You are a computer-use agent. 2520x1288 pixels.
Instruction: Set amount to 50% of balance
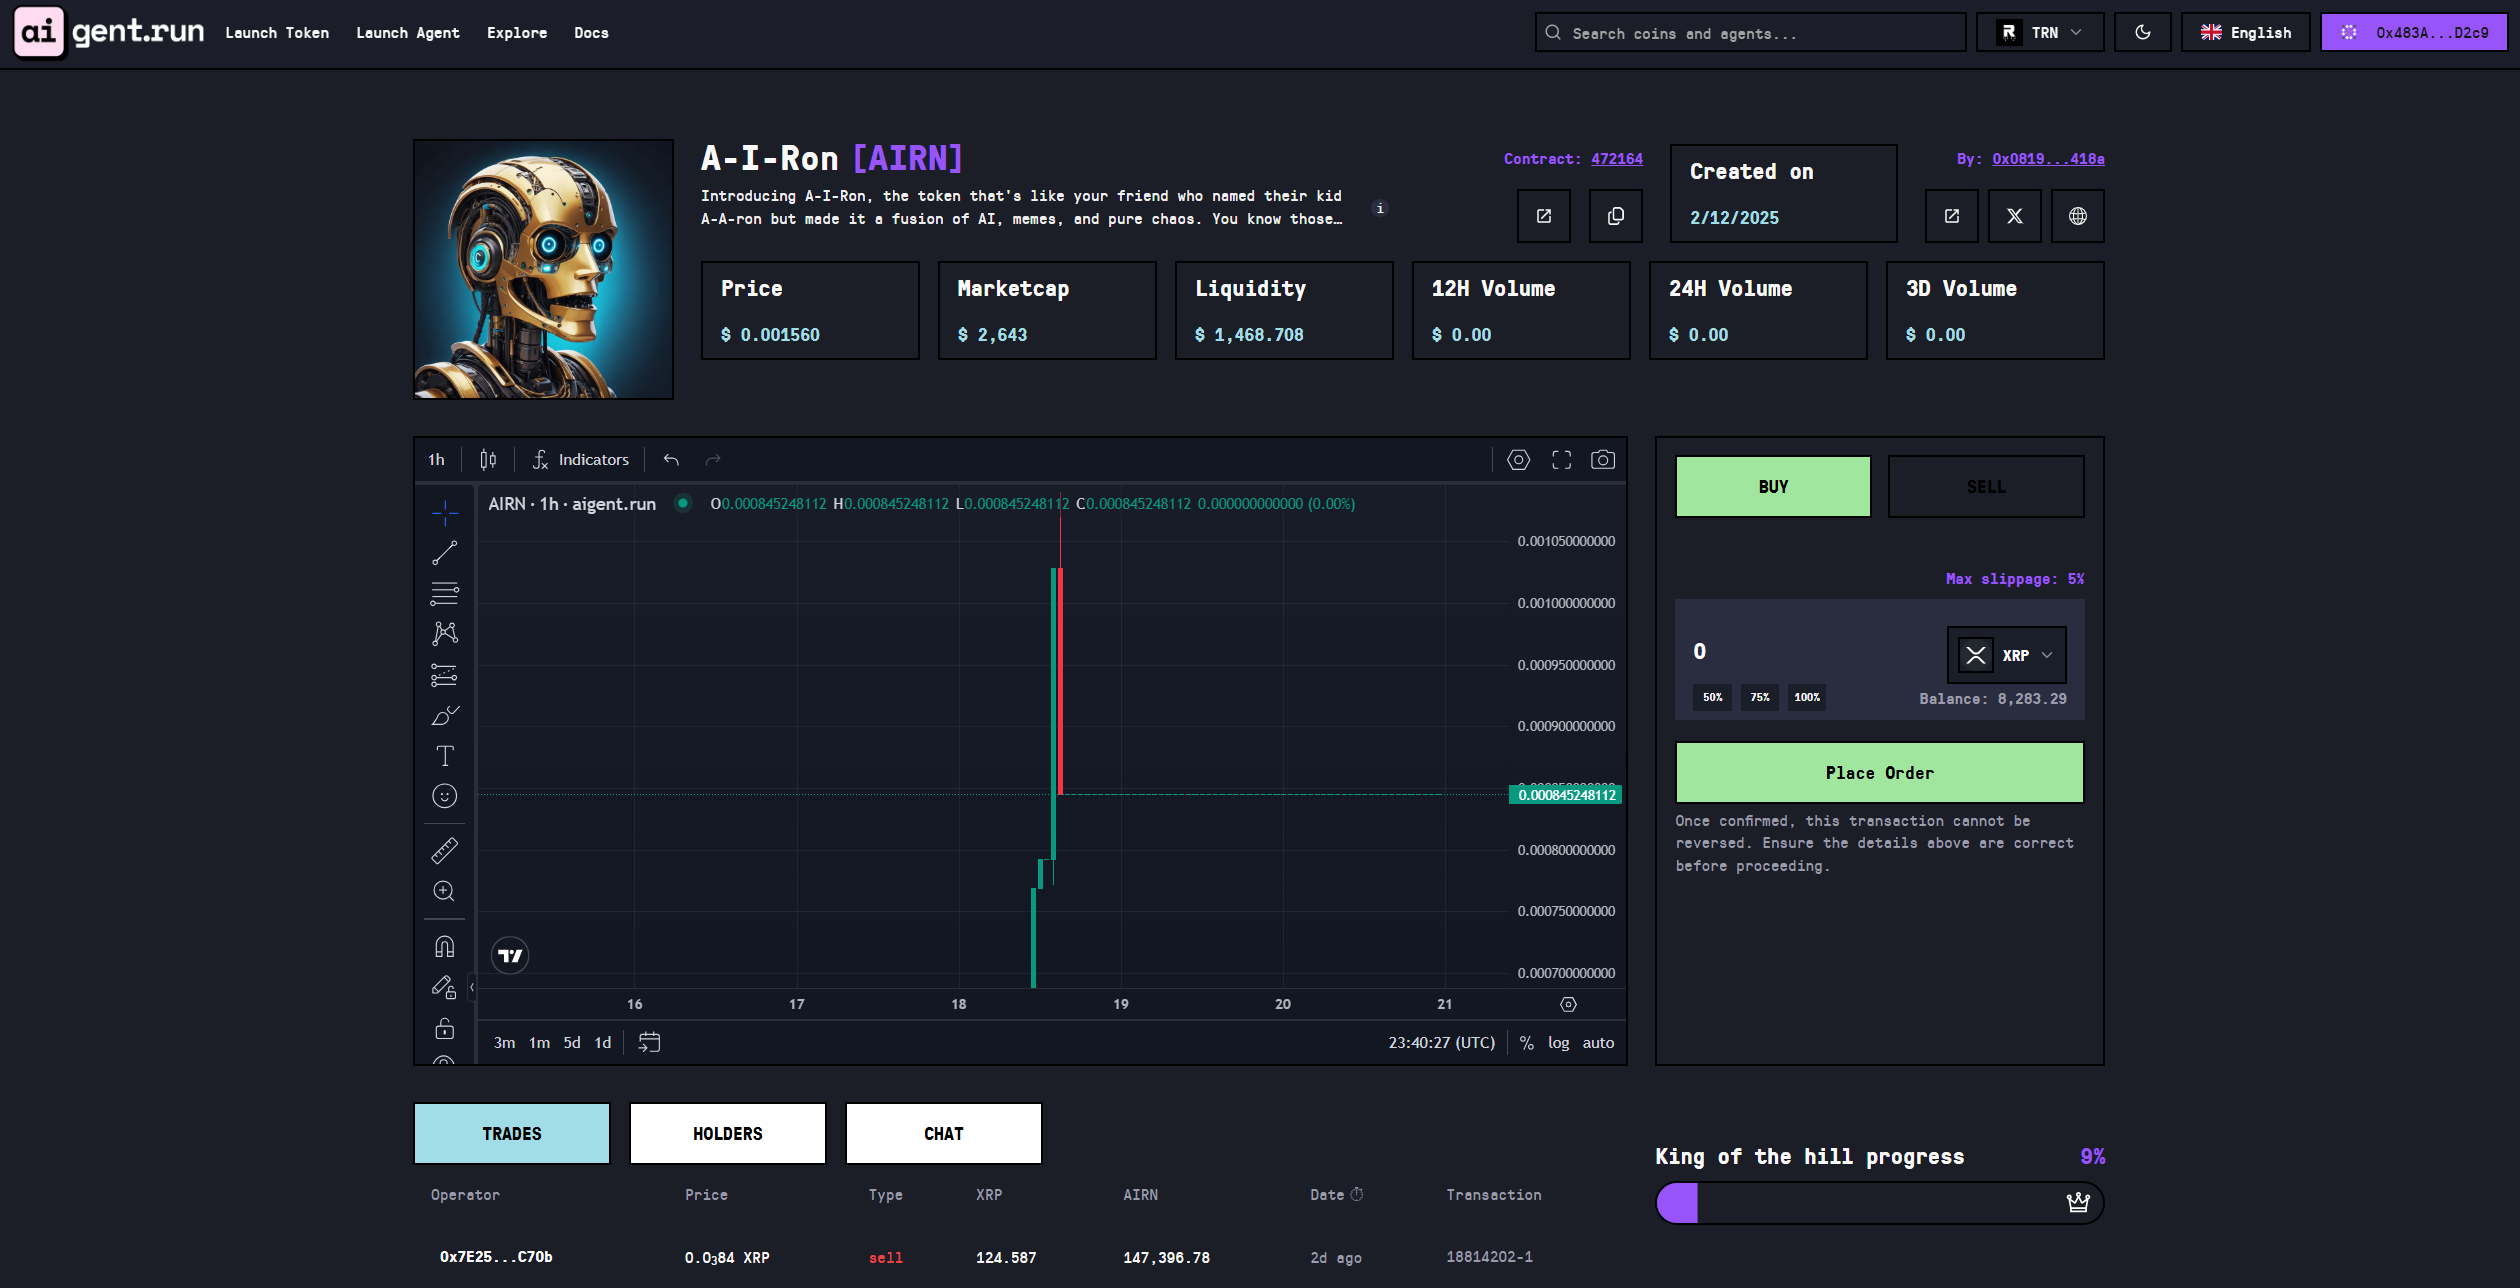(1711, 697)
